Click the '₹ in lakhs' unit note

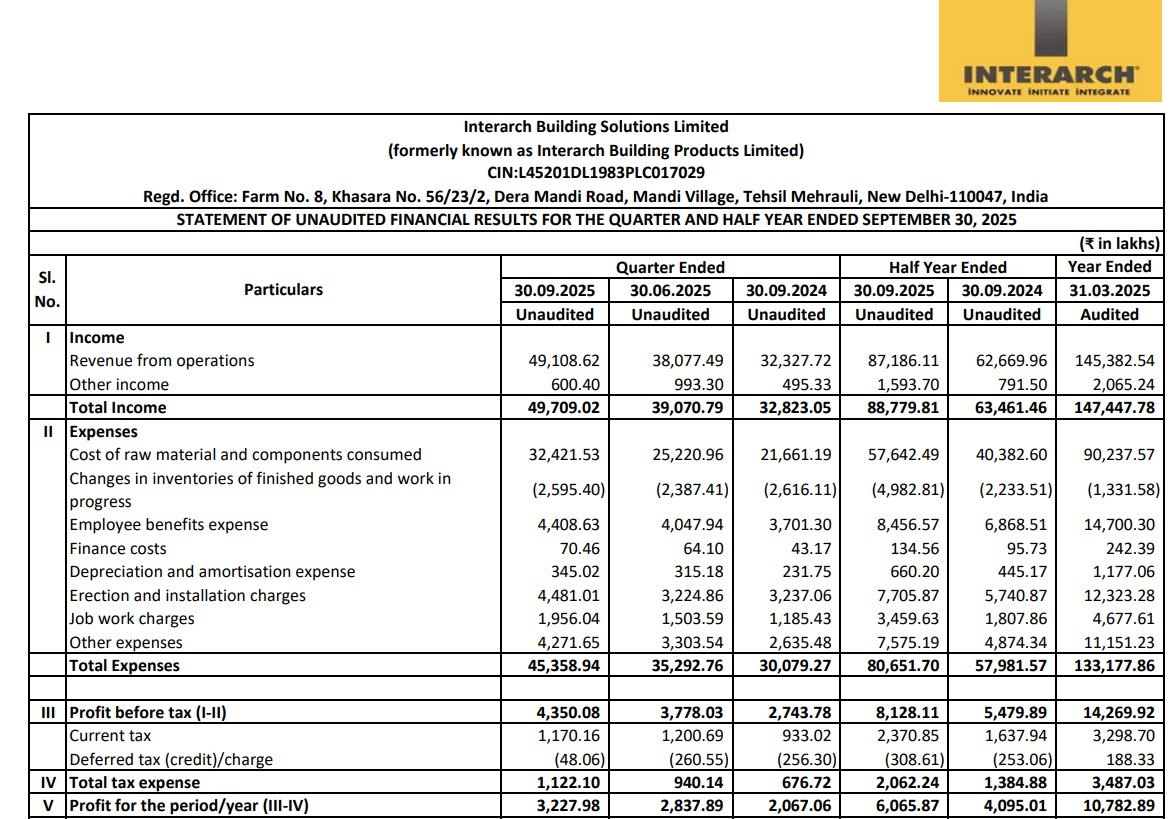(x=1119, y=243)
